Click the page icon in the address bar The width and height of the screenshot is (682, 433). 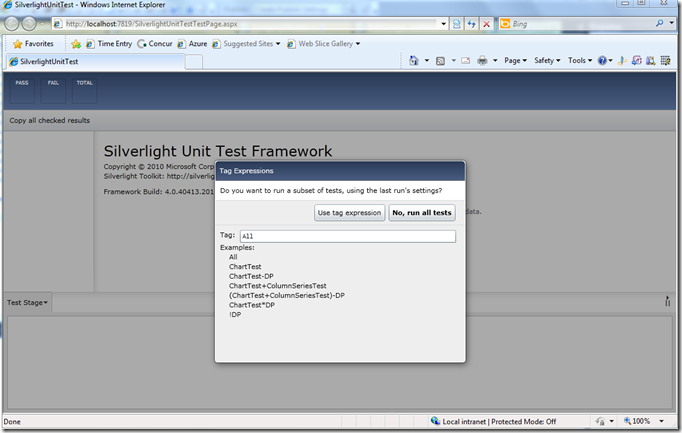coord(57,24)
